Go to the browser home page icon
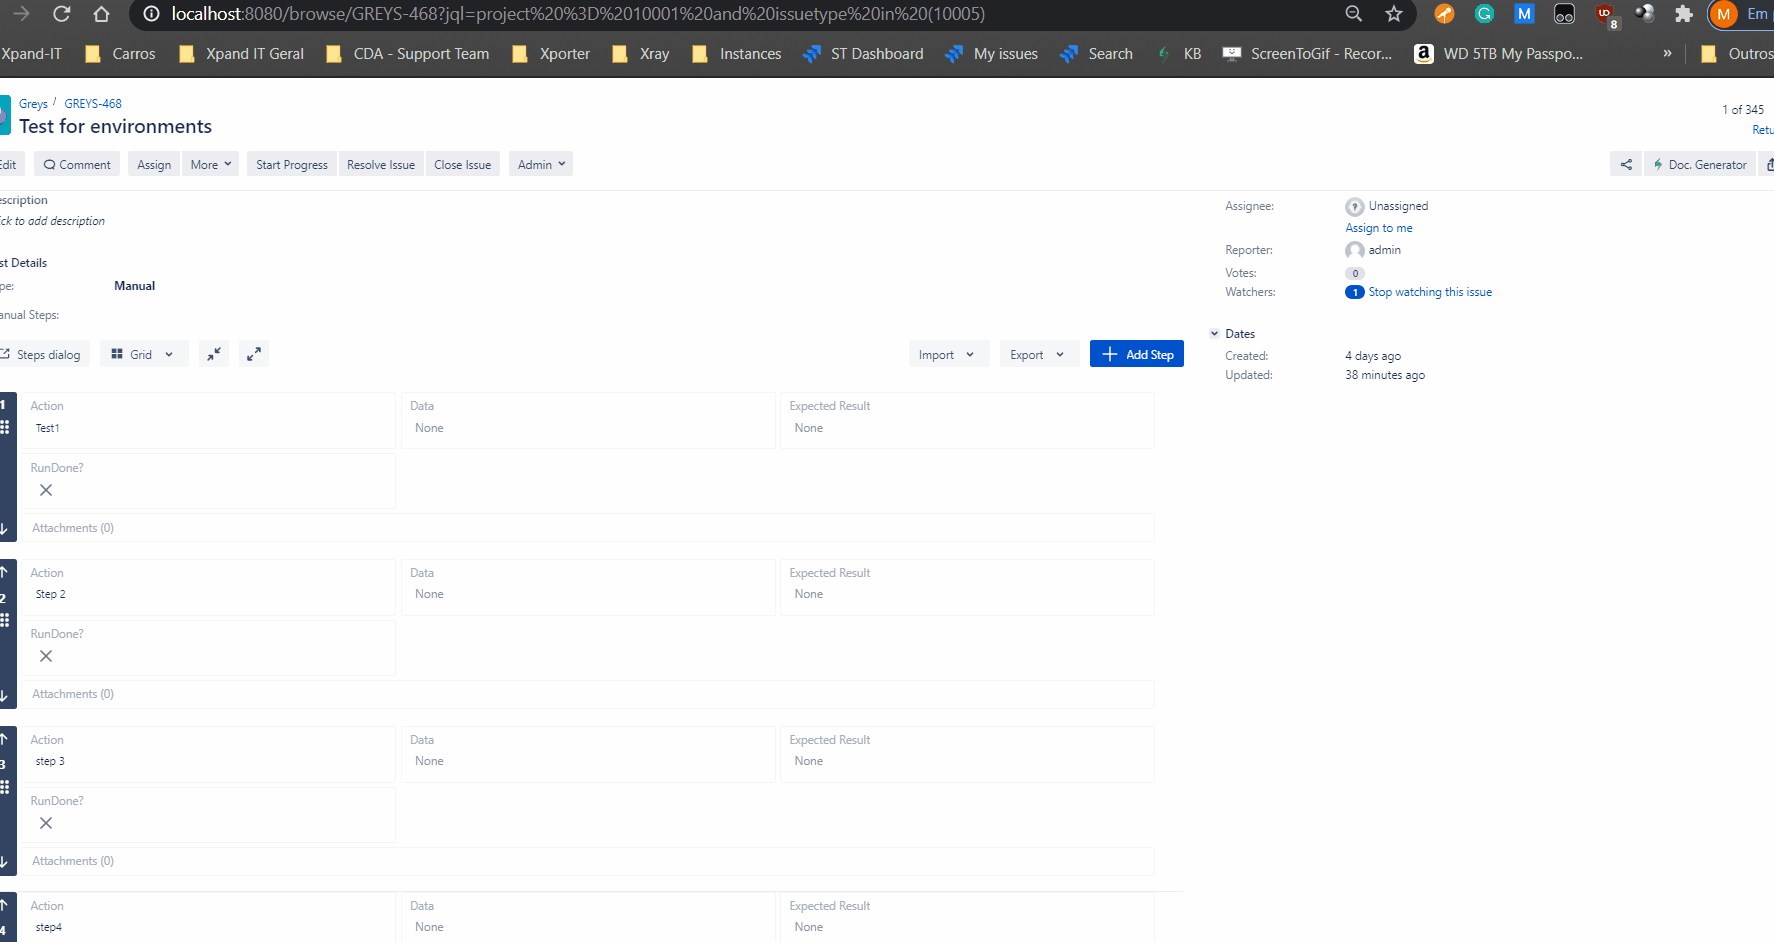The image size is (1774, 942). coord(101,14)
